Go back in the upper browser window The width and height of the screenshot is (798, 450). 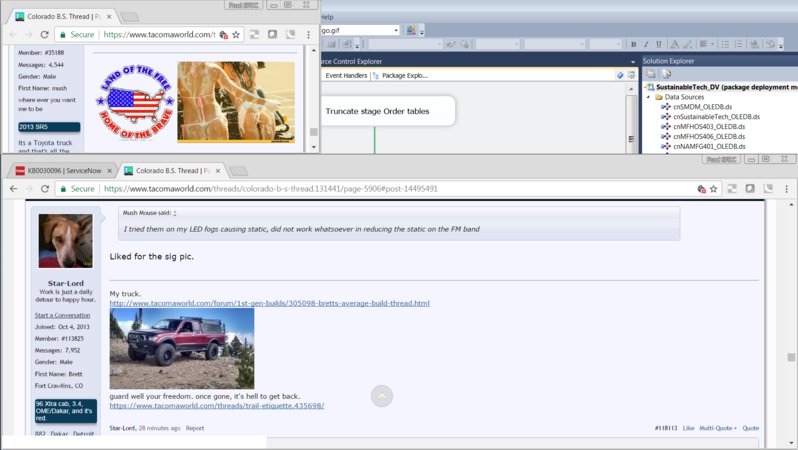[x=13, y=35]
